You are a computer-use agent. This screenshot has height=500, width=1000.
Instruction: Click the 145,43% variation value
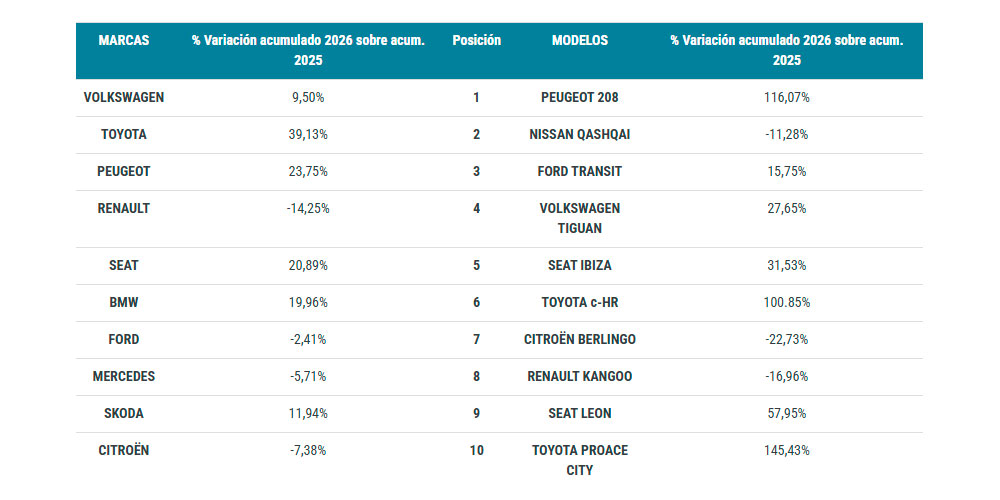point(785,451)
